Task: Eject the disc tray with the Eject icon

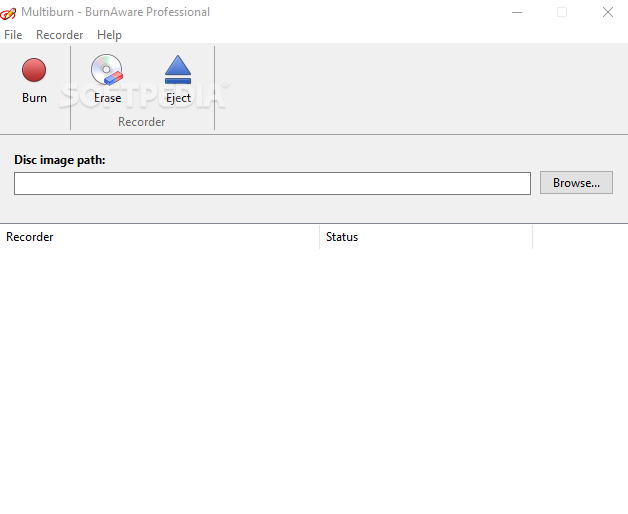Action: pos(178,80)
